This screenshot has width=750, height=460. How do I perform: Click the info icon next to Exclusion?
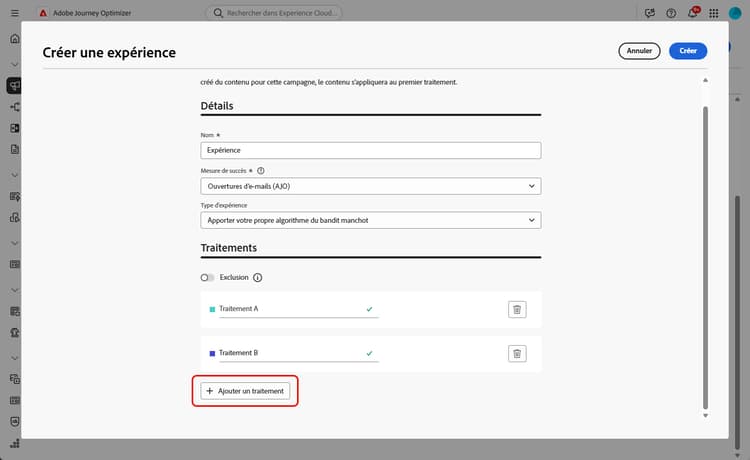coord(257,277)
